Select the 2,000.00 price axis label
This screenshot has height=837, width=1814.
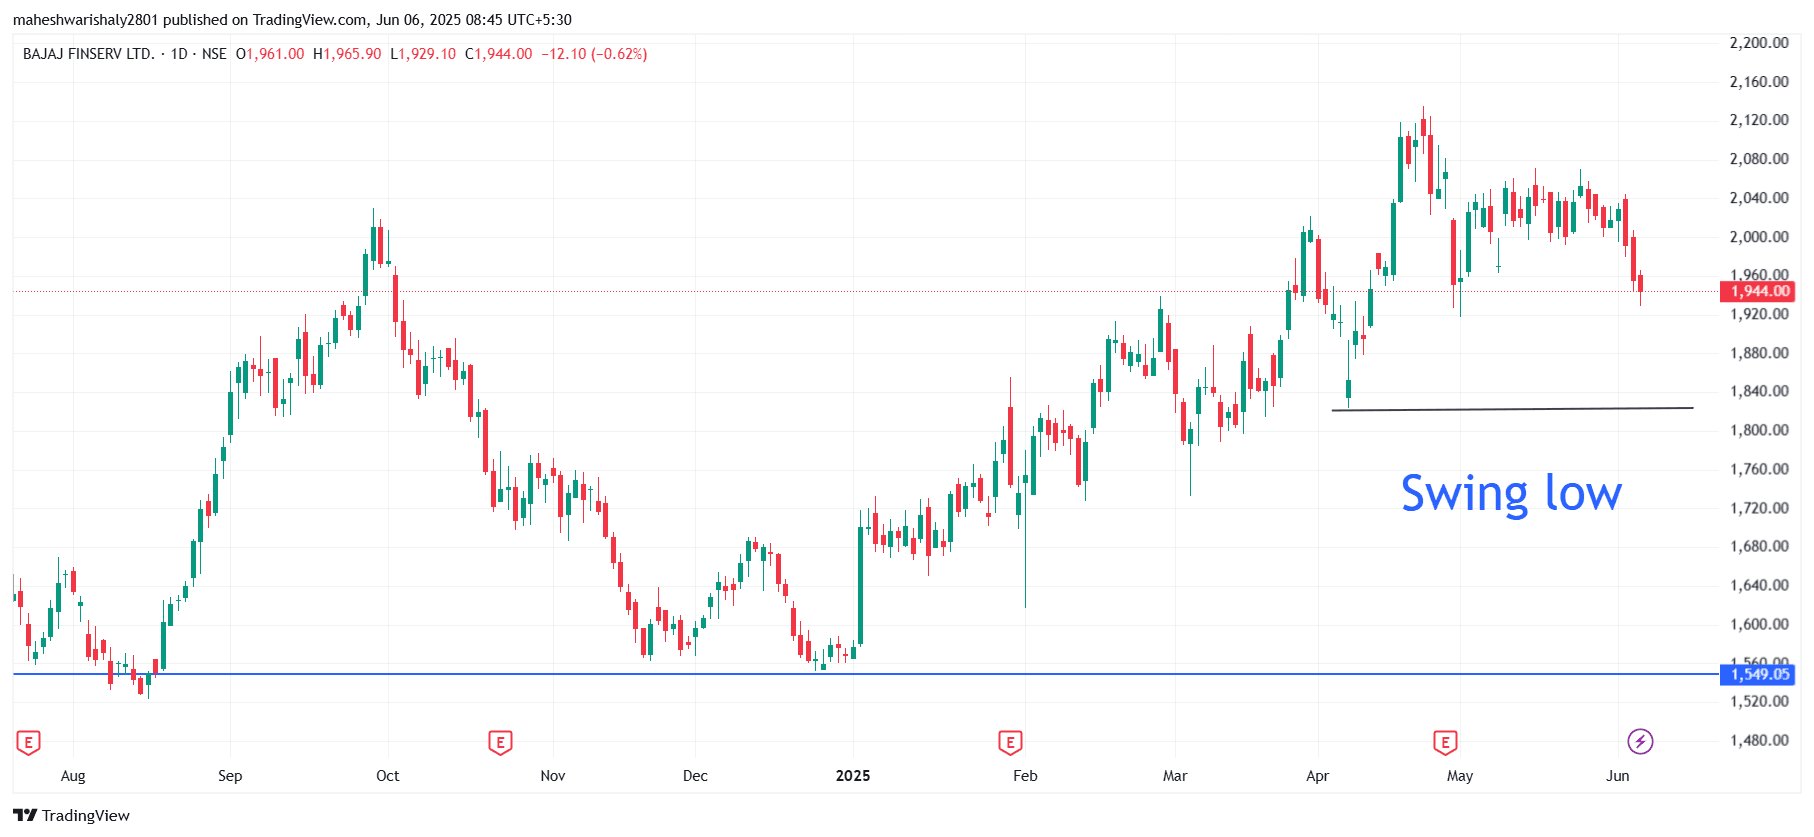(x=1759, y=237)
